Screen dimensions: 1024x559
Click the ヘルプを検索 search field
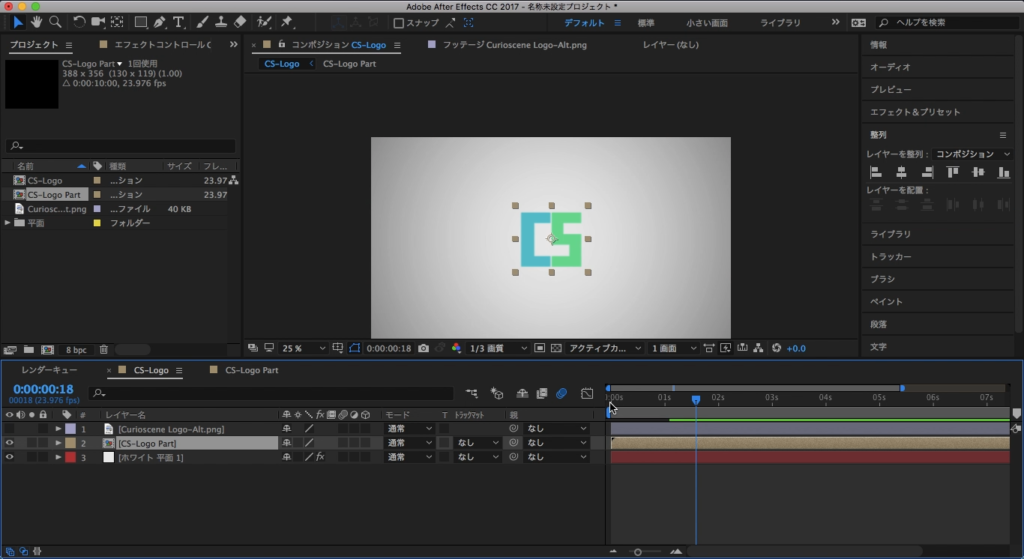[945, 22]
